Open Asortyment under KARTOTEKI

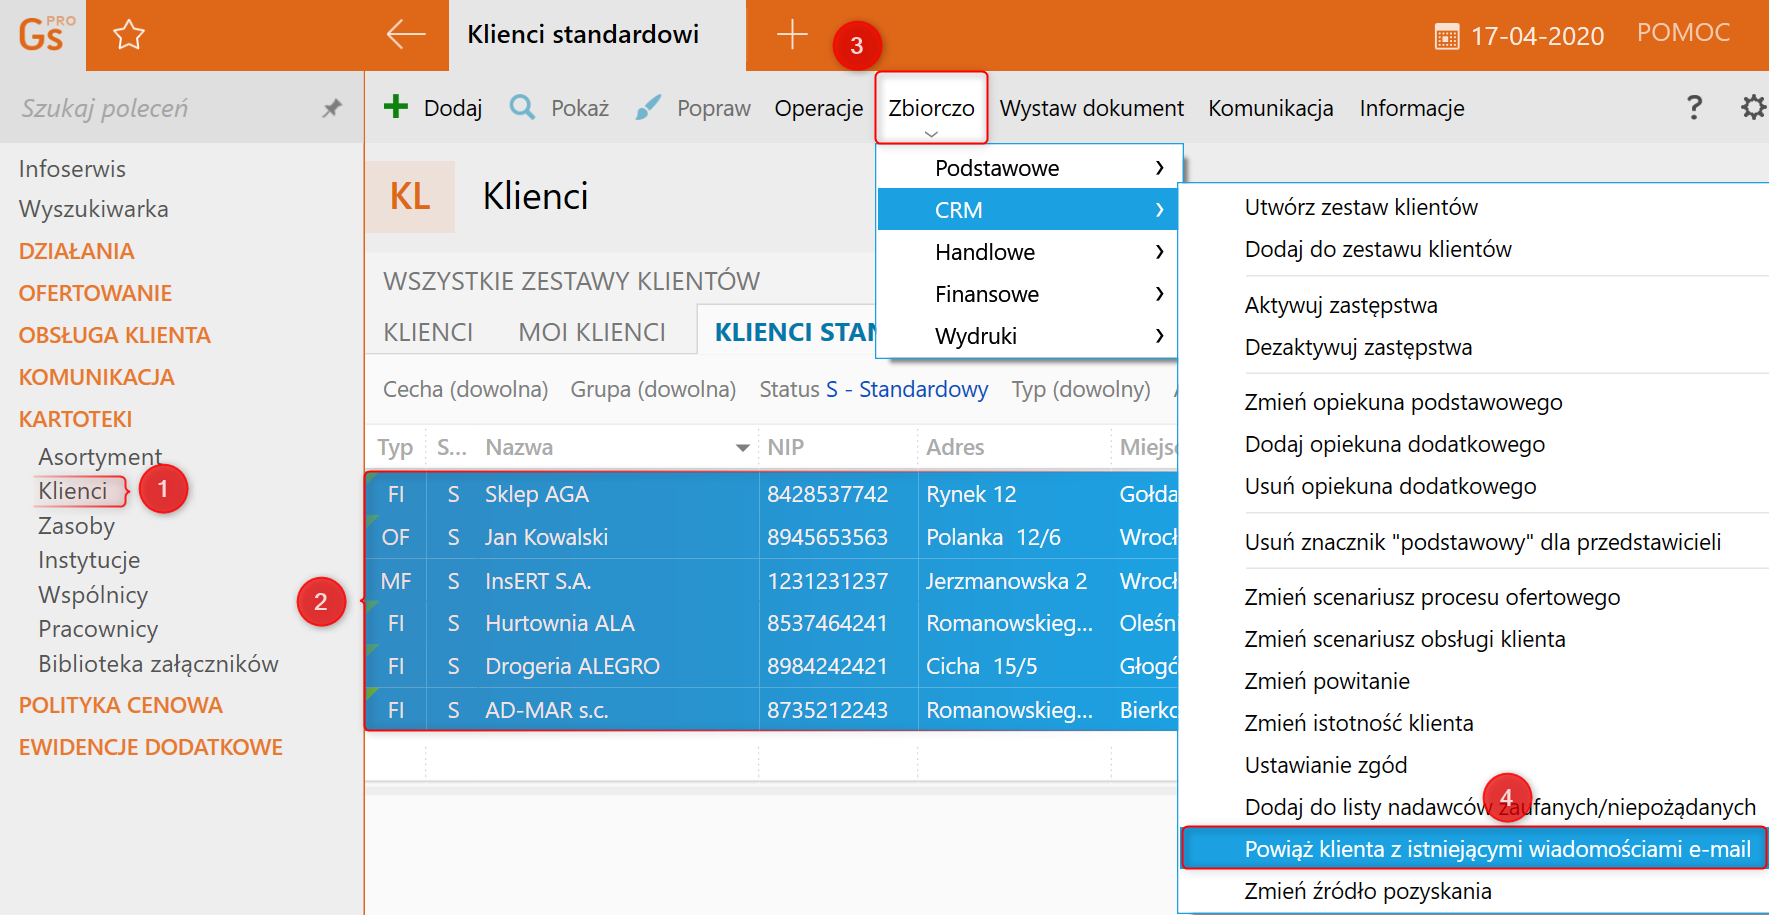click(99, 457)
